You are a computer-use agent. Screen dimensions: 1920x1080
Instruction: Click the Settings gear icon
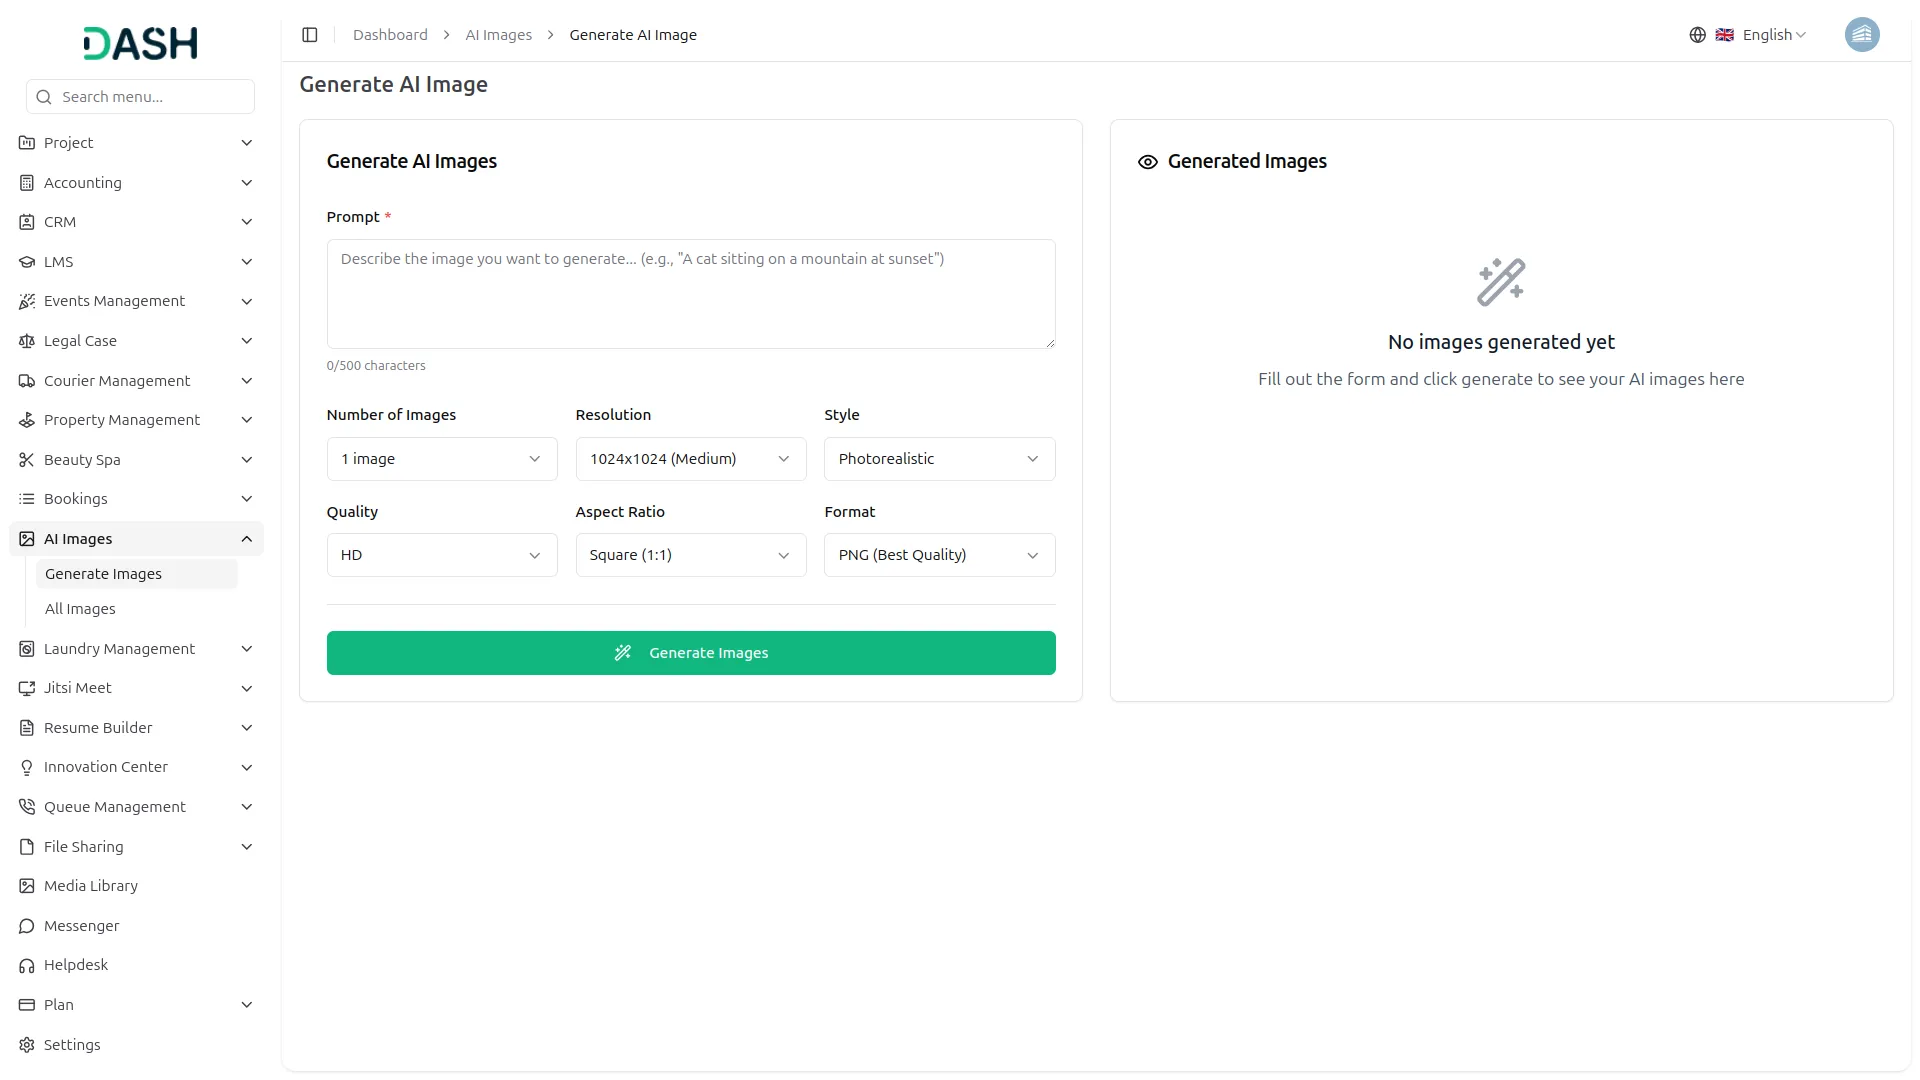point(27,1045)
